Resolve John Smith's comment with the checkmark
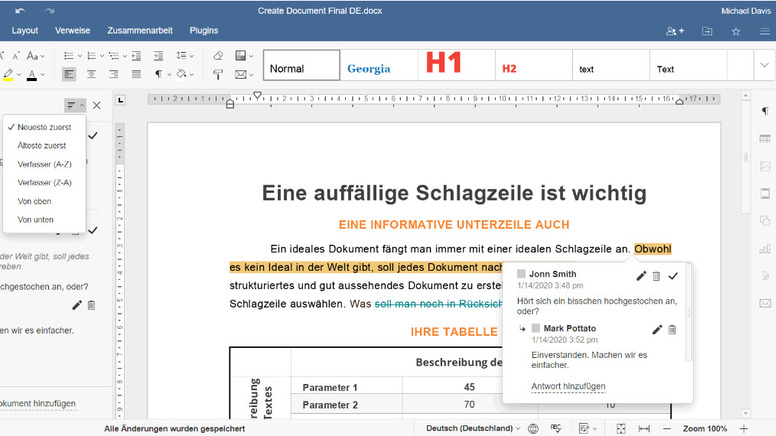 click(673, 276)
